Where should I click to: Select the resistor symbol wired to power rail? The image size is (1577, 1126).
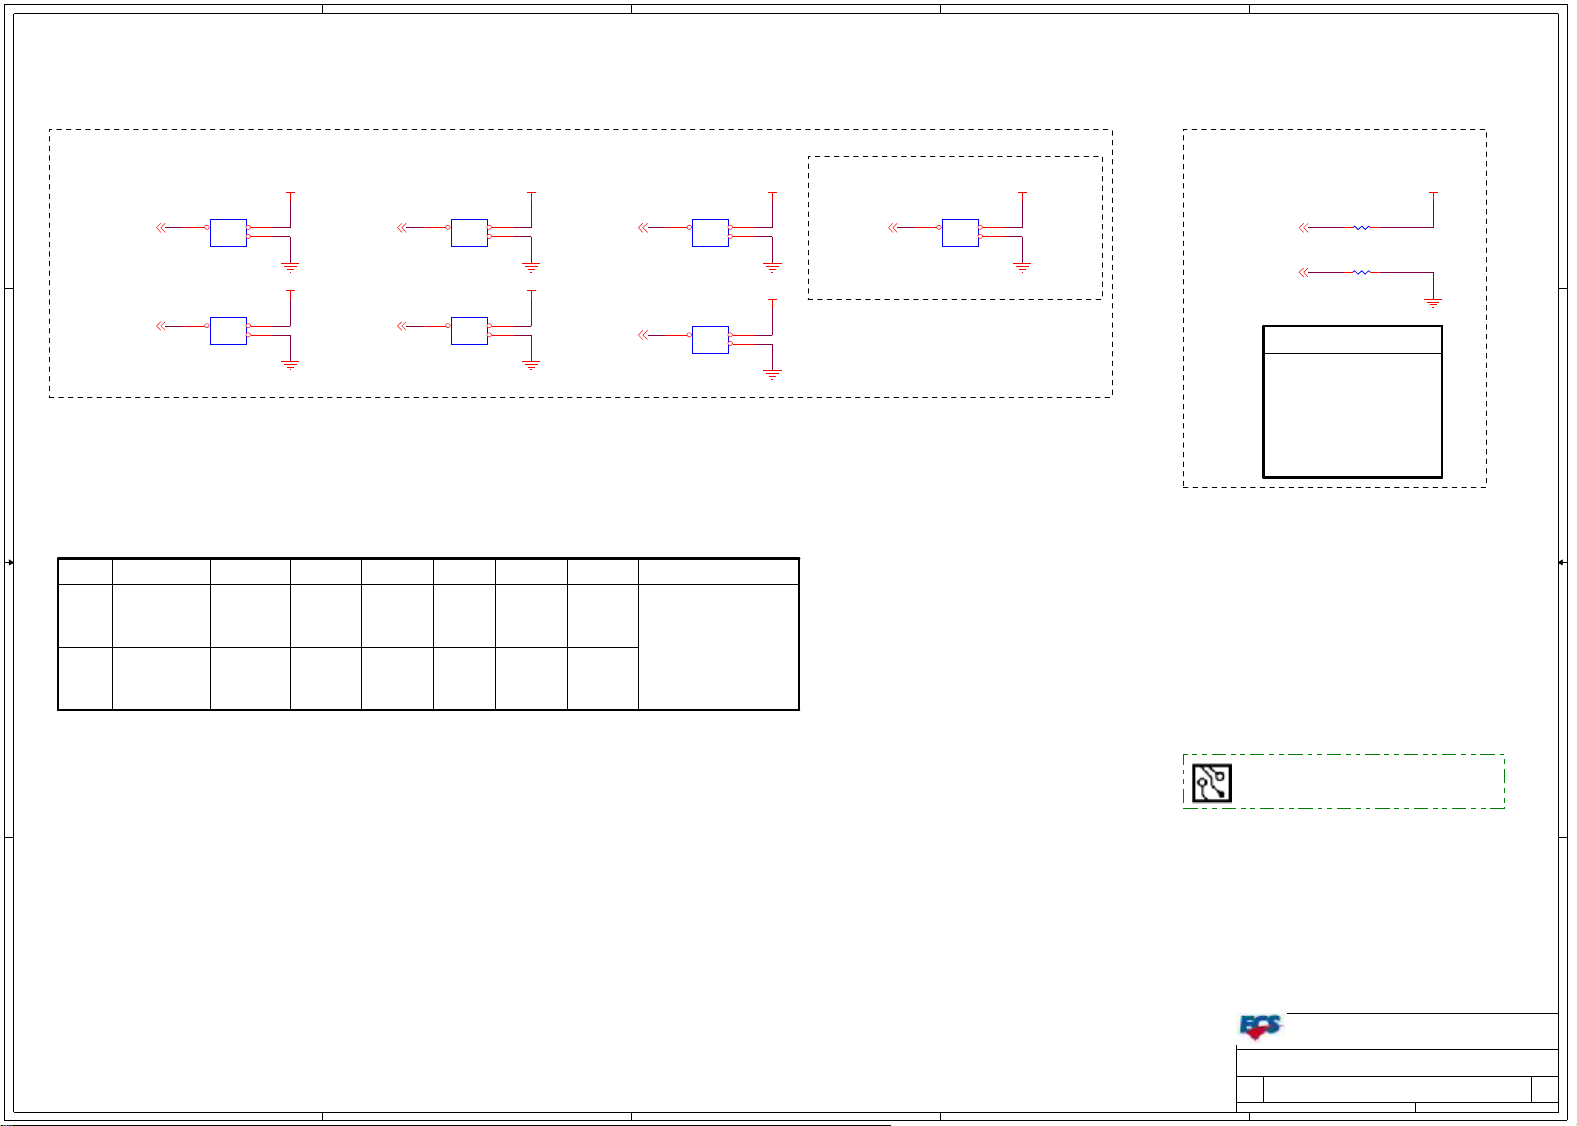(1361, 228)
